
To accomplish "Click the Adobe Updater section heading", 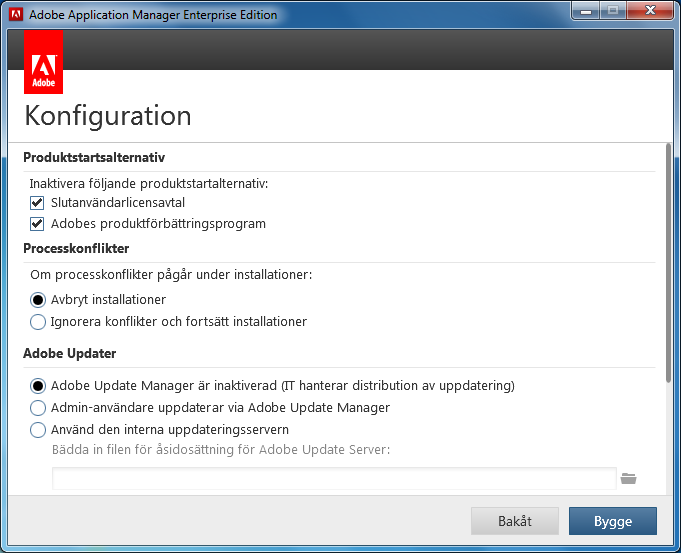I will click(69, 353).
